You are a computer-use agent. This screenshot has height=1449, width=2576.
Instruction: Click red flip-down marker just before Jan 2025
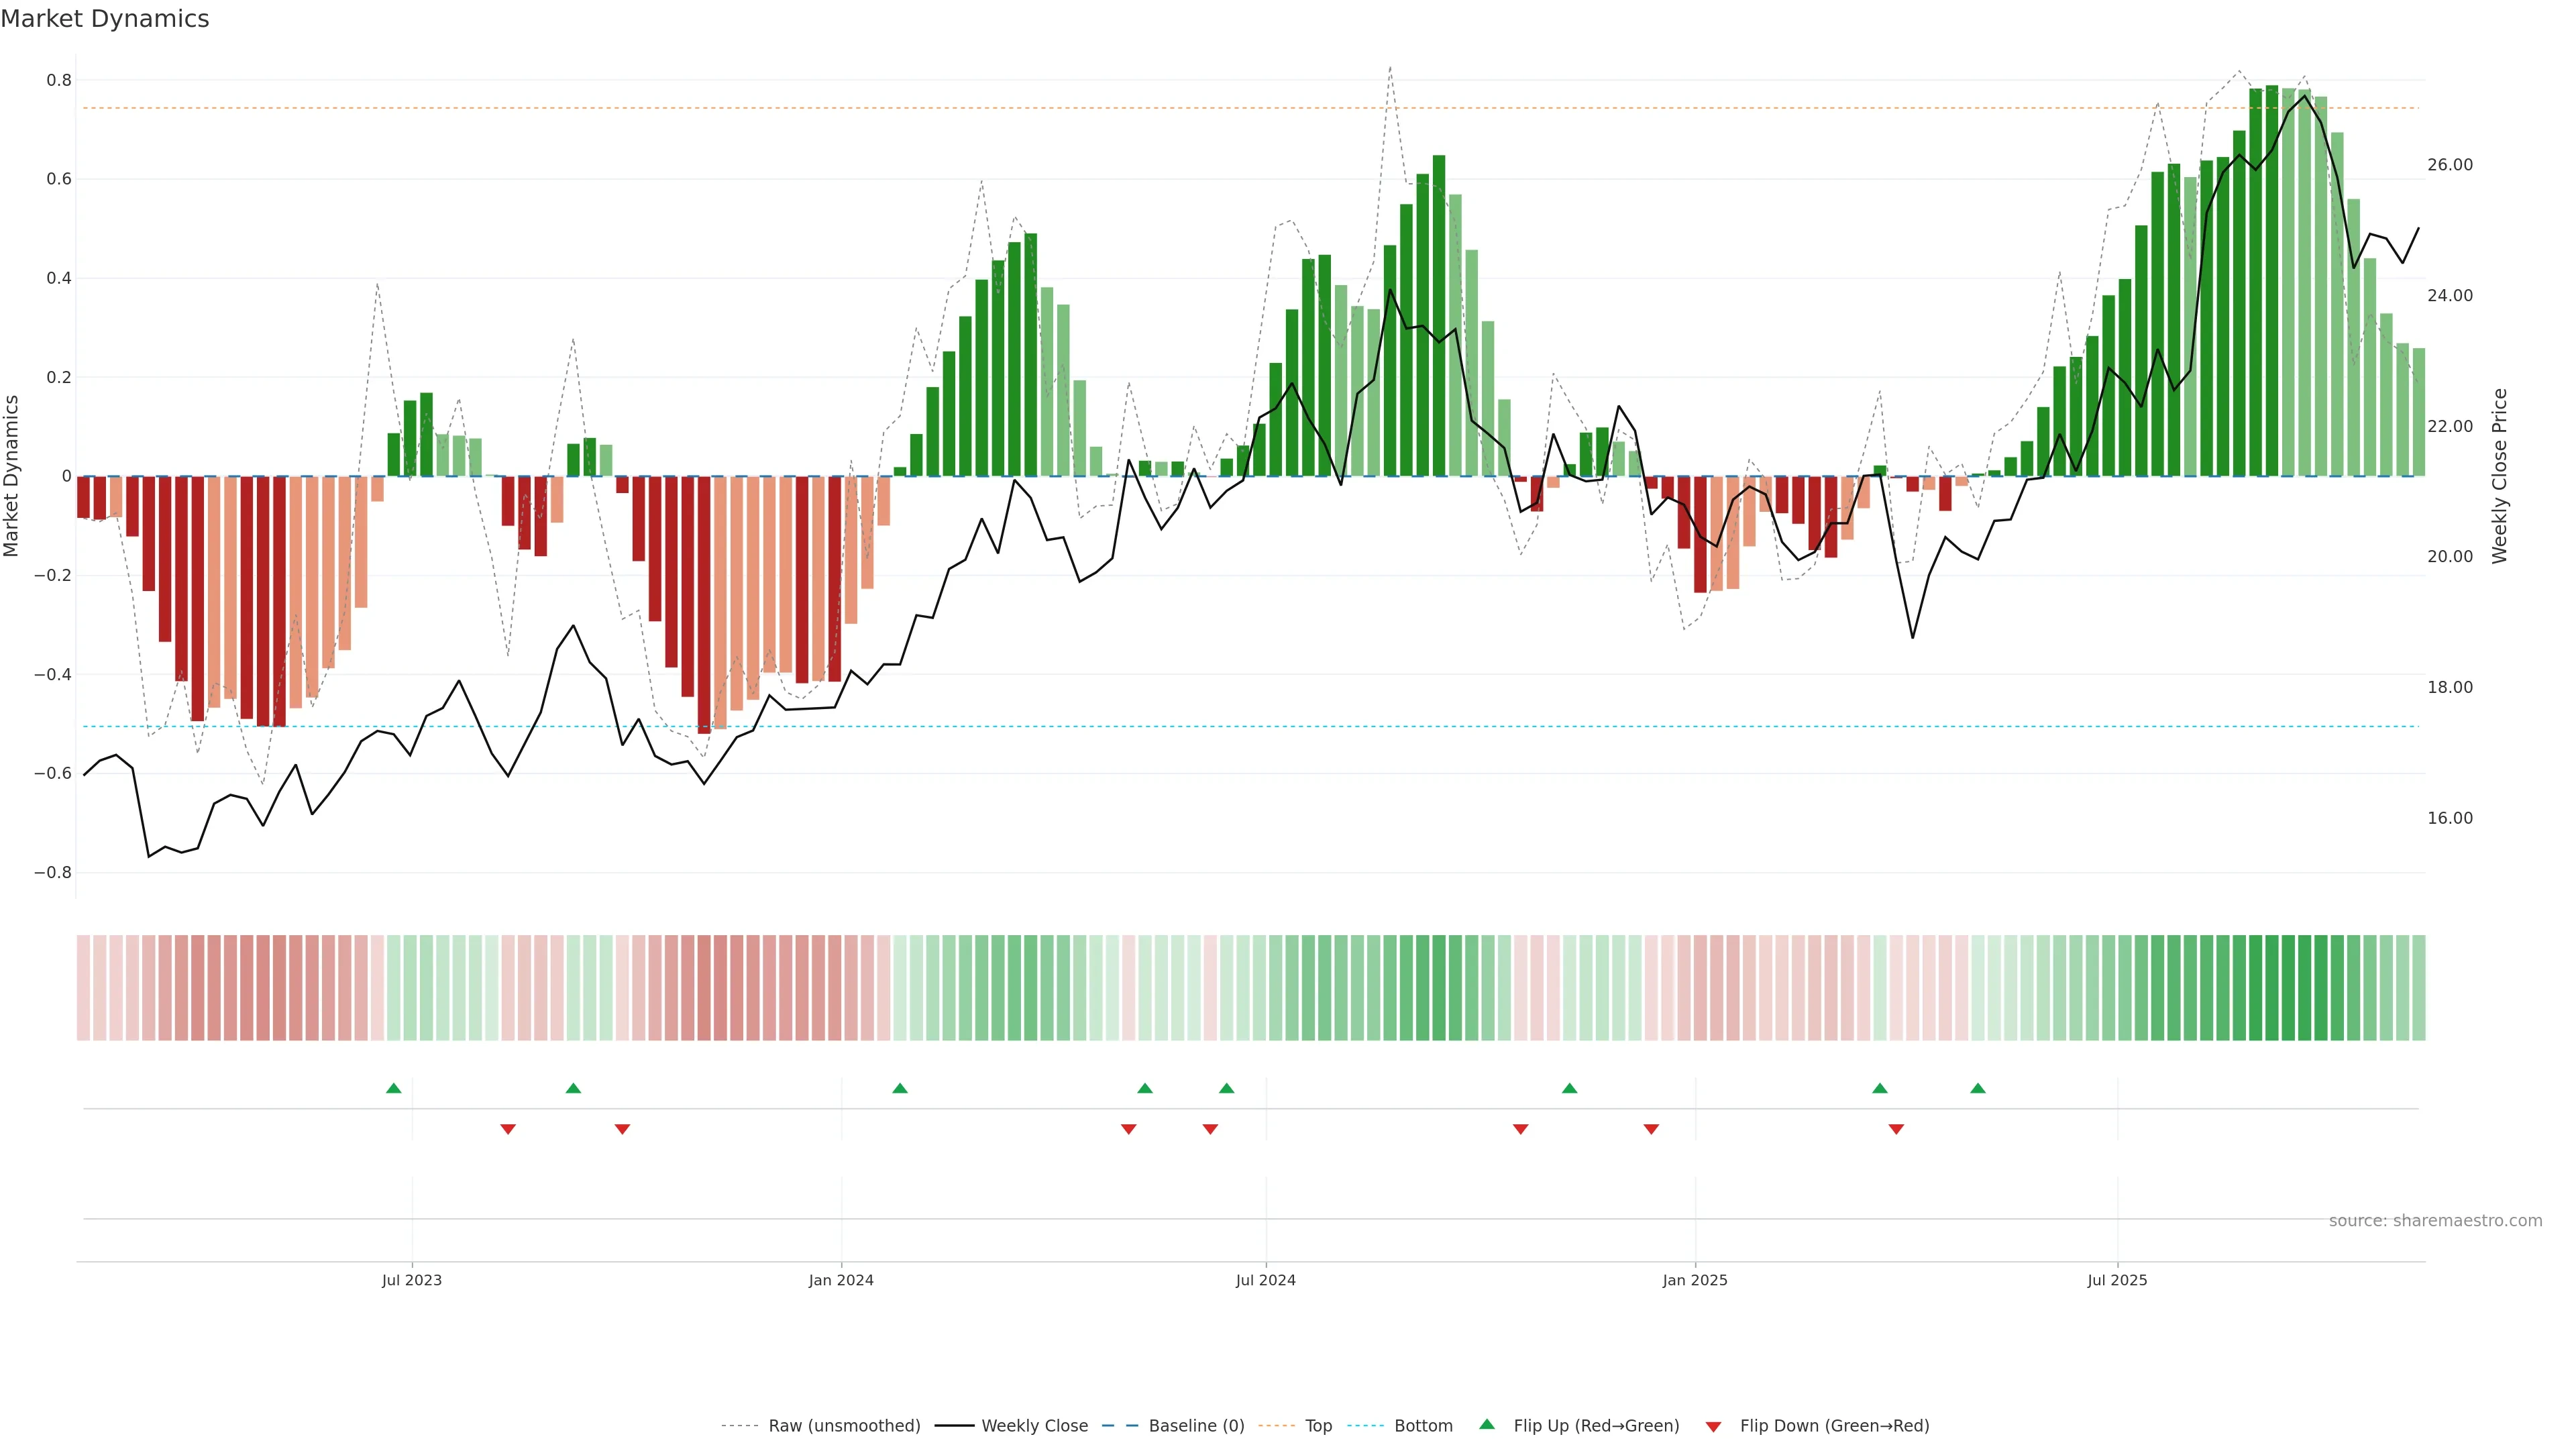[1651, 1129]
